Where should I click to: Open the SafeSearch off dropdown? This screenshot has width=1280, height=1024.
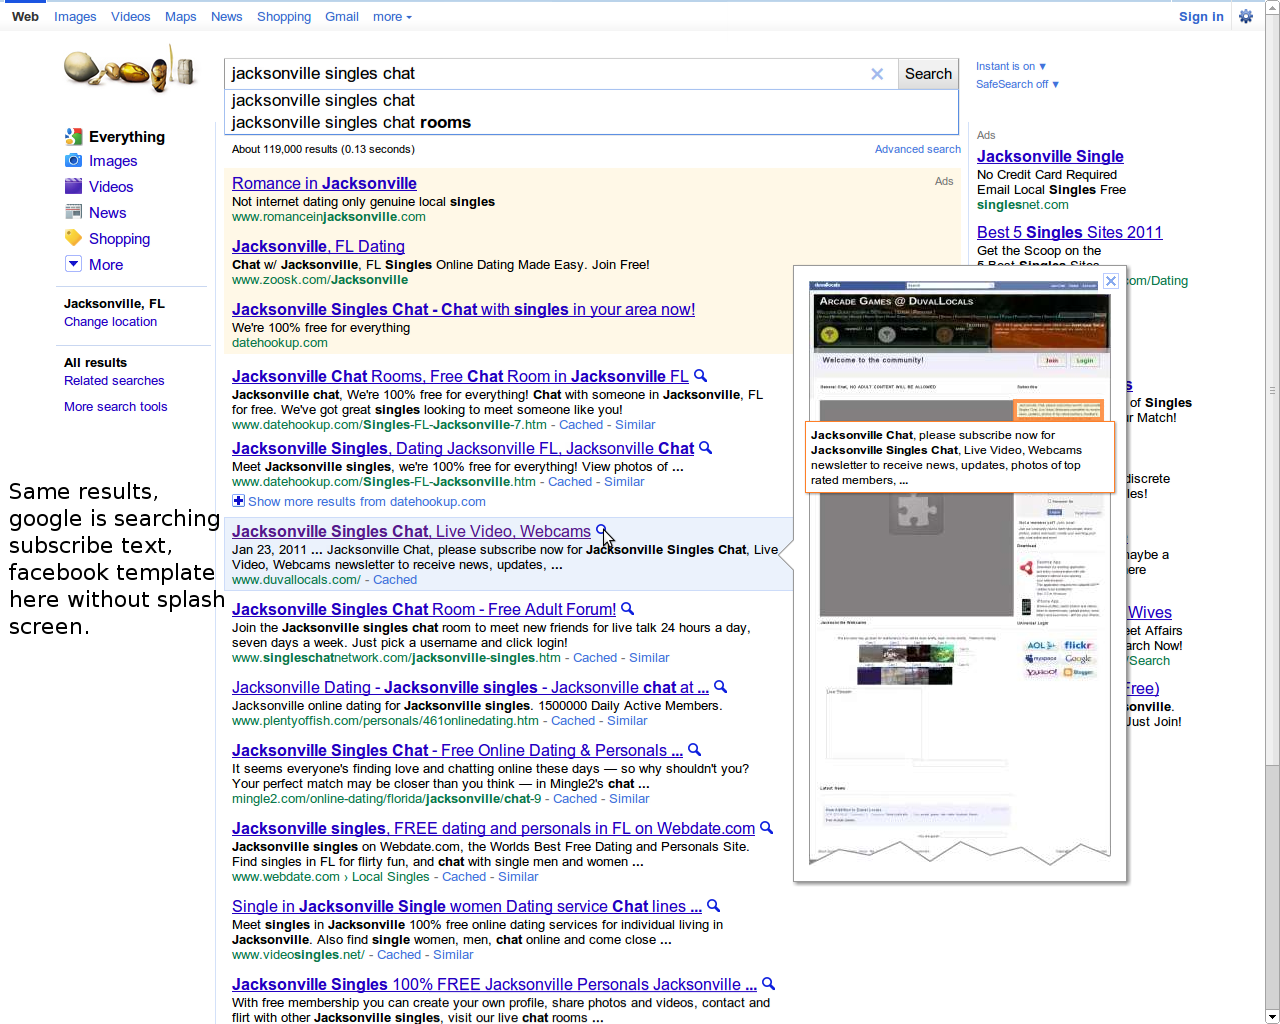[x=1017, y=84]
